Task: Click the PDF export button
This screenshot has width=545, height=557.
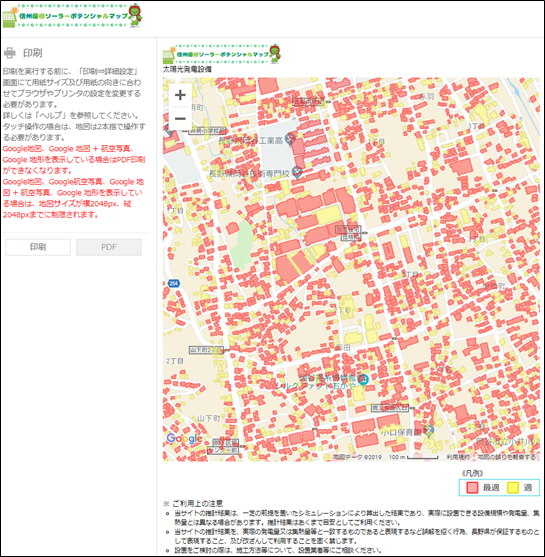Action: tap(109, 247)
